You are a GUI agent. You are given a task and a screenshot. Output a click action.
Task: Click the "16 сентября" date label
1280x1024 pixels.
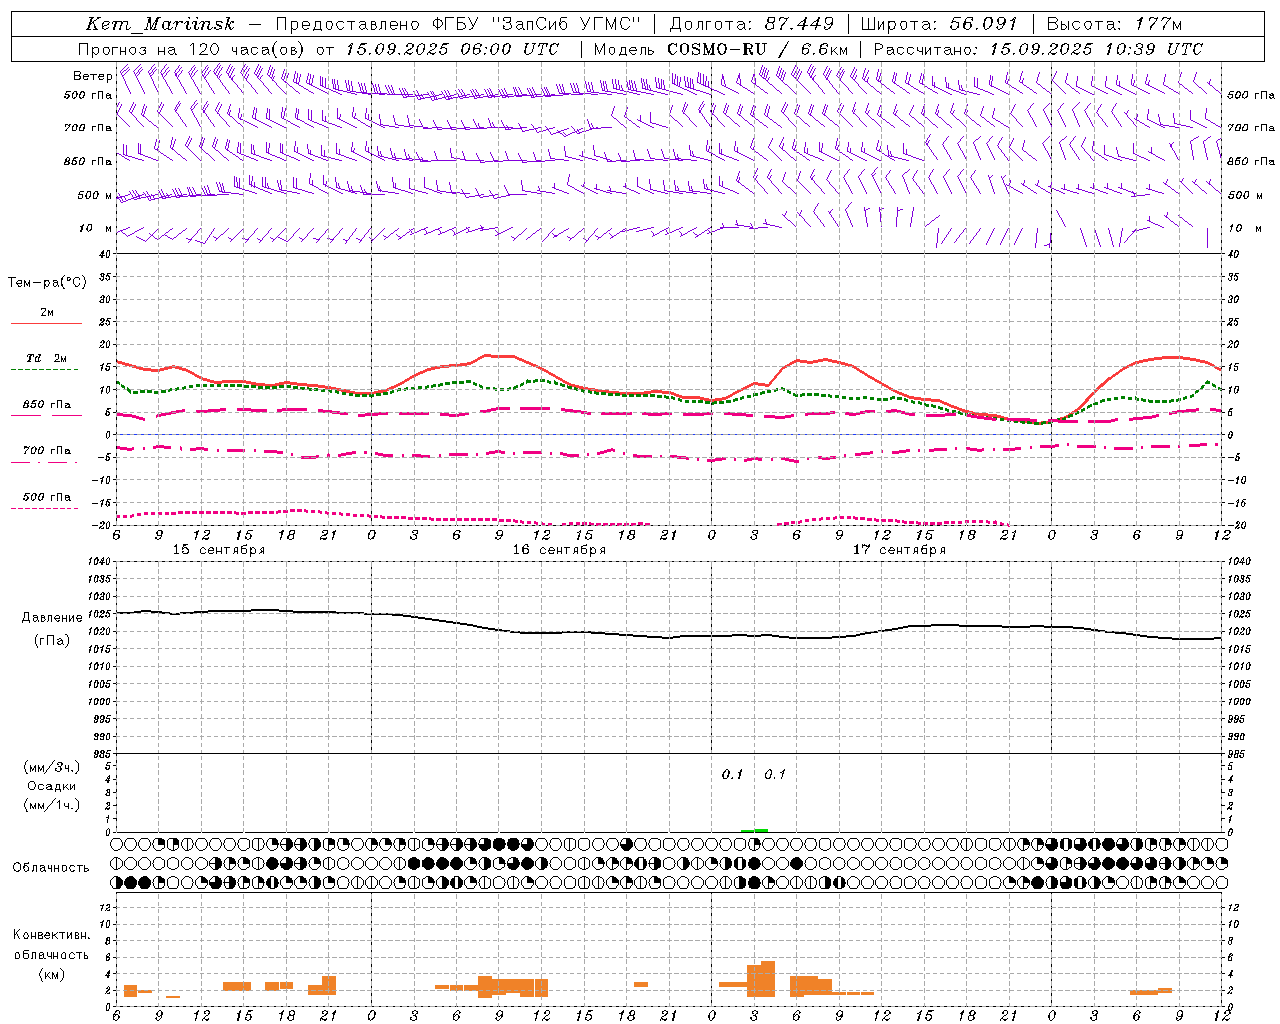click(559, 550)
